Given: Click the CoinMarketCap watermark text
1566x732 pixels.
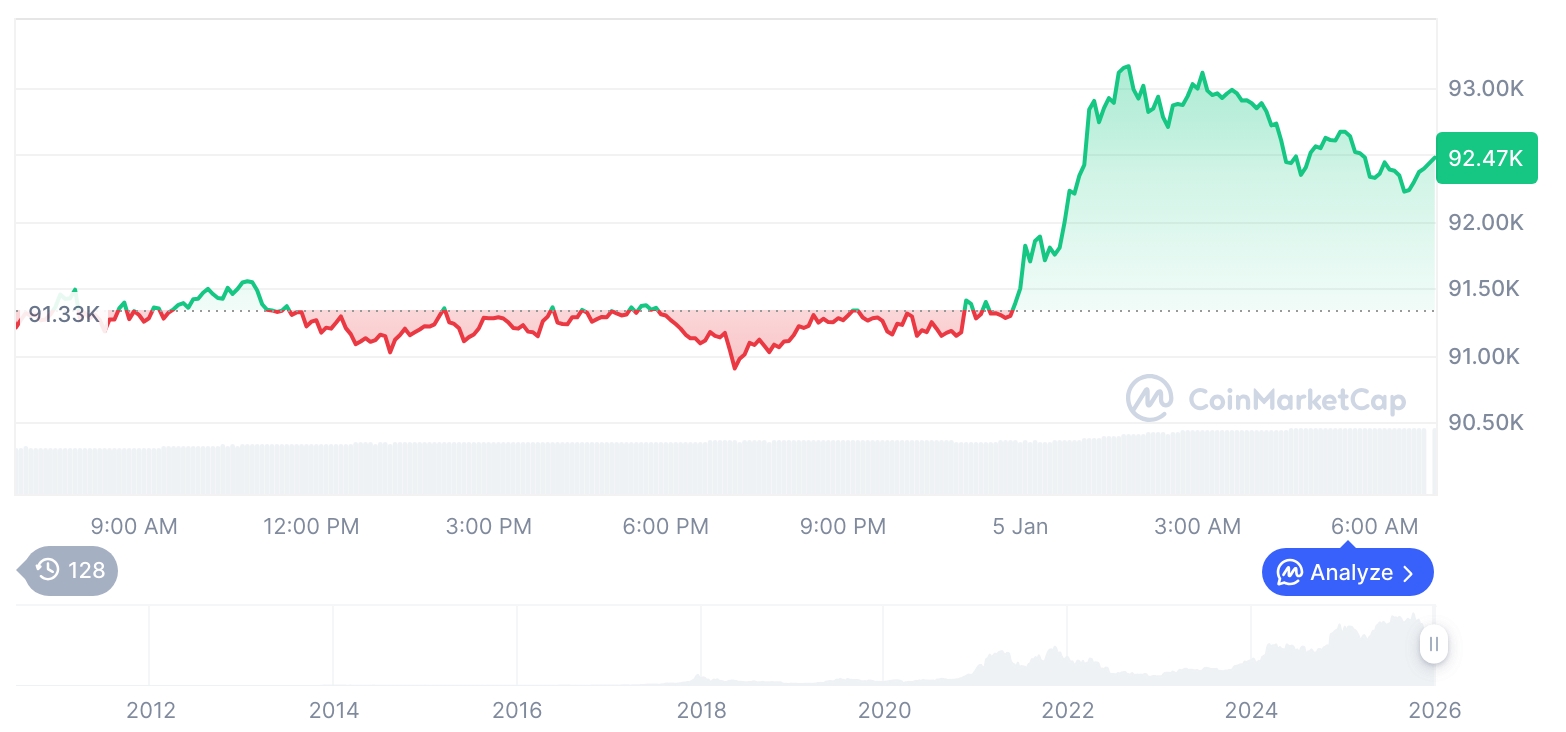Looking at the screenshot, I should 1297,400.
